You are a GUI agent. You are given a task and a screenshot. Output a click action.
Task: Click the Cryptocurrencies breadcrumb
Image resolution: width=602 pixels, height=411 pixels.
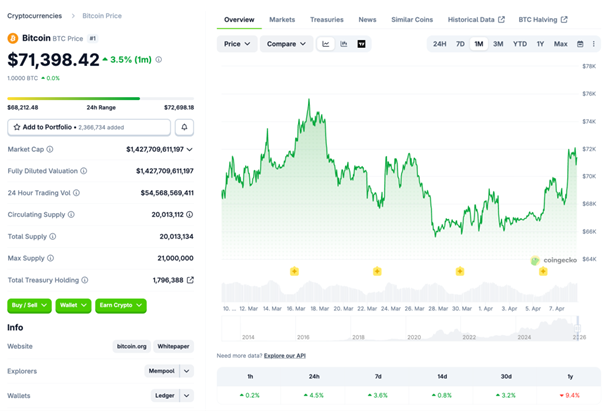tap(34, 16)
